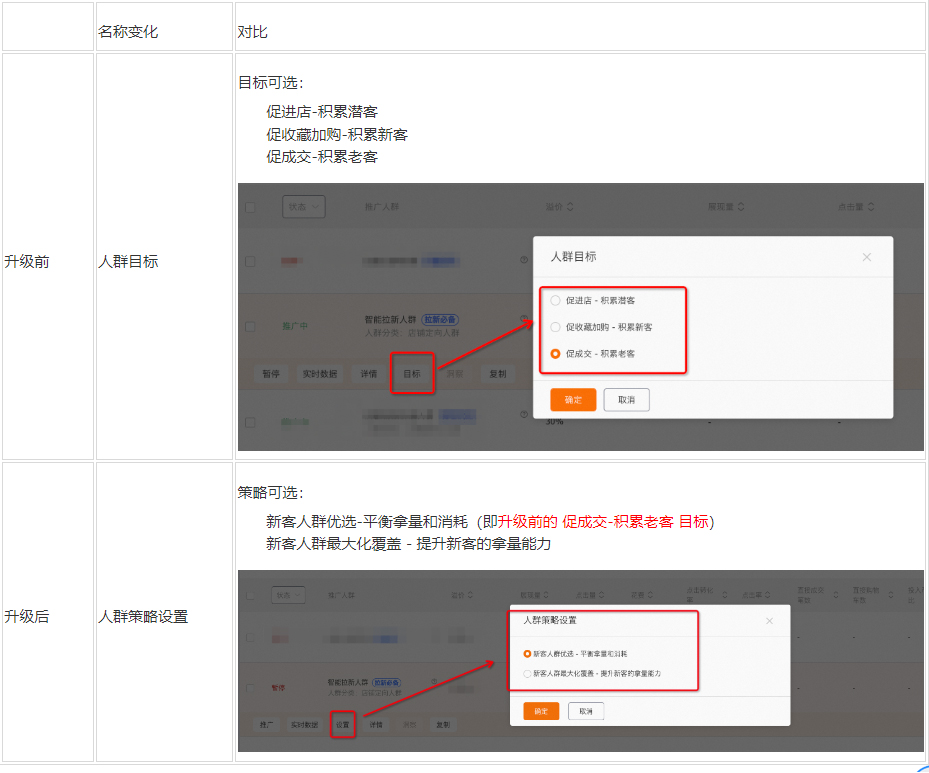Select the 促收藏加购 - 积累新客 radio option
The image size is (929, 773).
tap(556, 327)
